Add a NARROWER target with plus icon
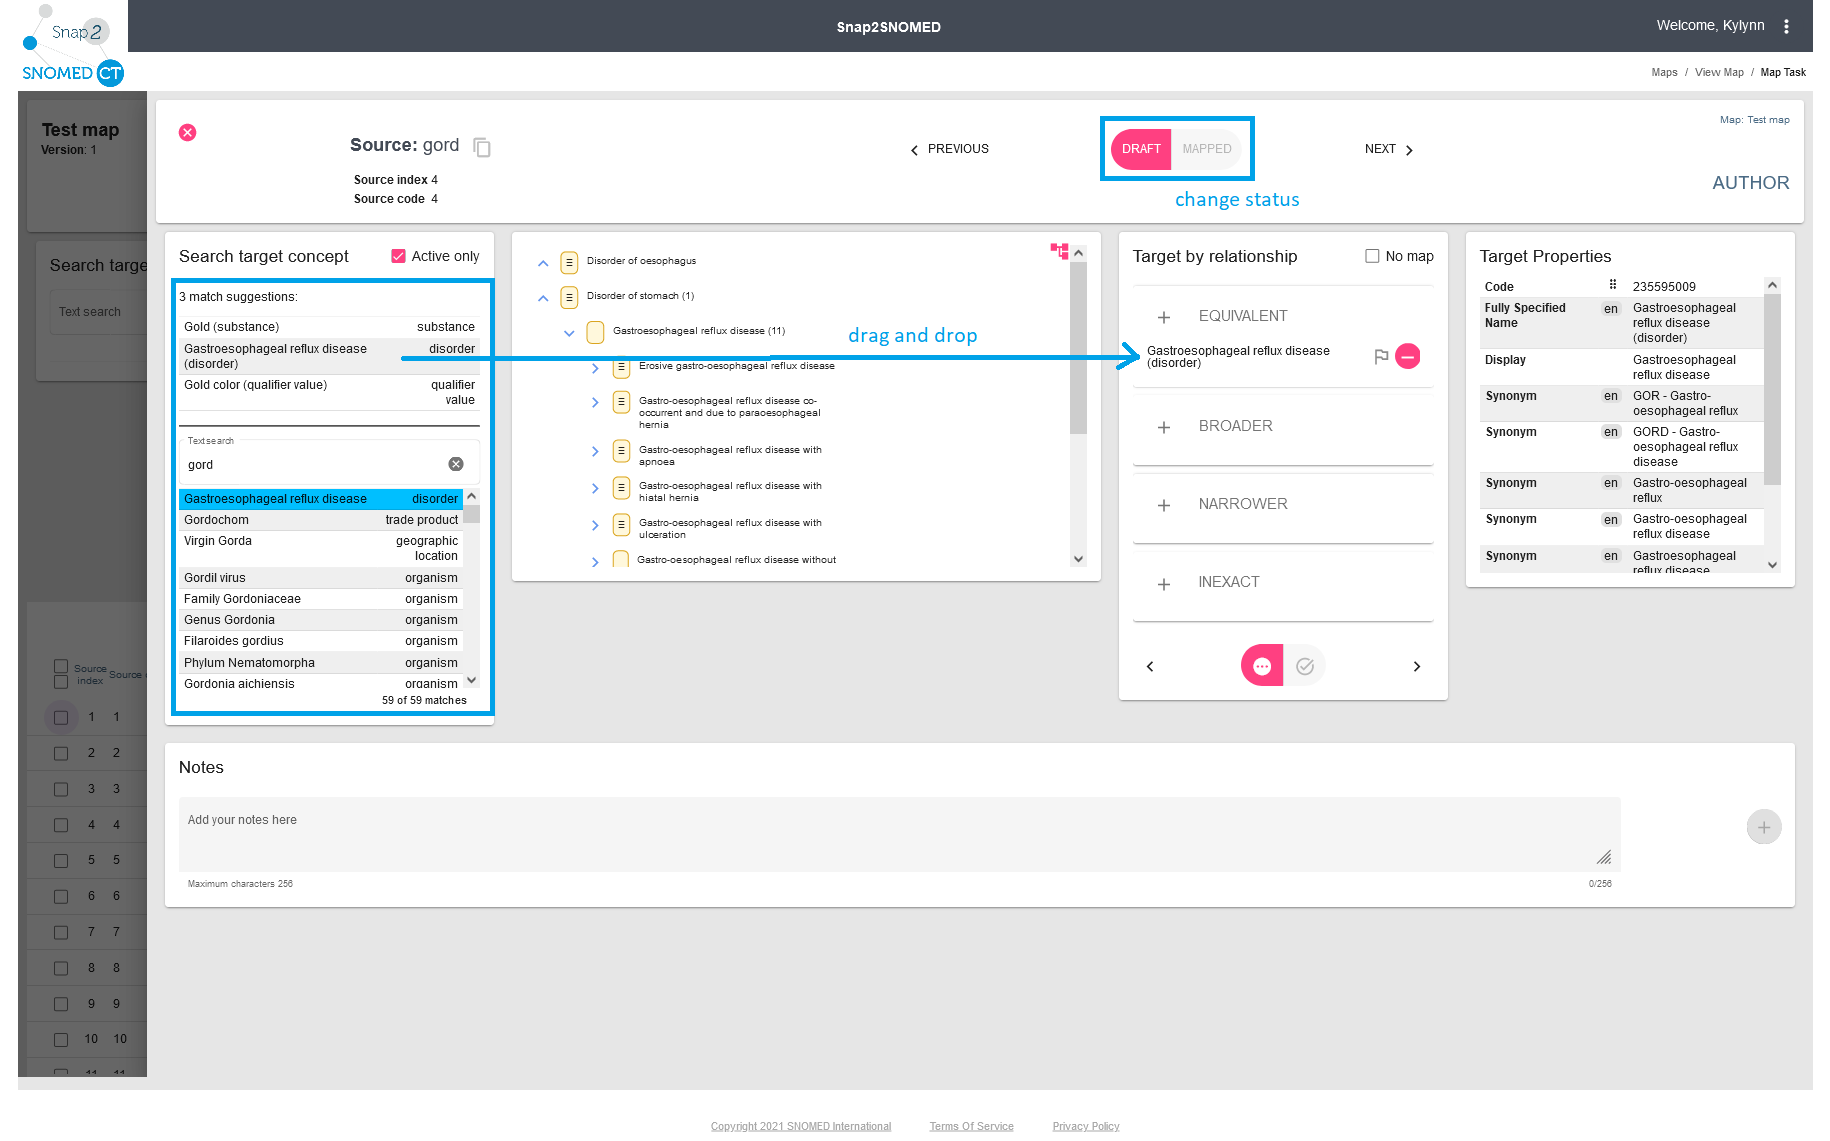1830x1141 pixels. coord(1164,505)
